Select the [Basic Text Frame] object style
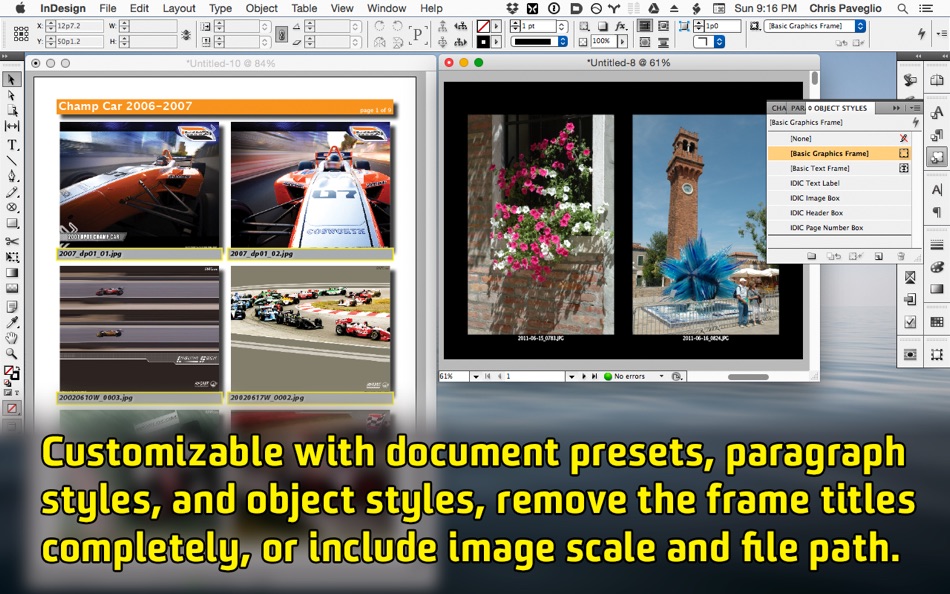This screenshot has width=950, height=594. pyautogui.click(x=840, y=169)
